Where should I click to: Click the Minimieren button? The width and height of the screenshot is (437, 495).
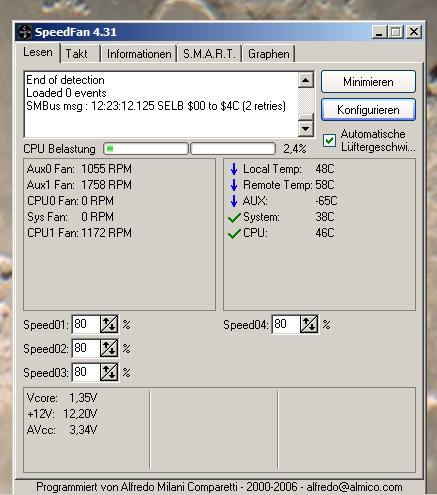[368, 82]
